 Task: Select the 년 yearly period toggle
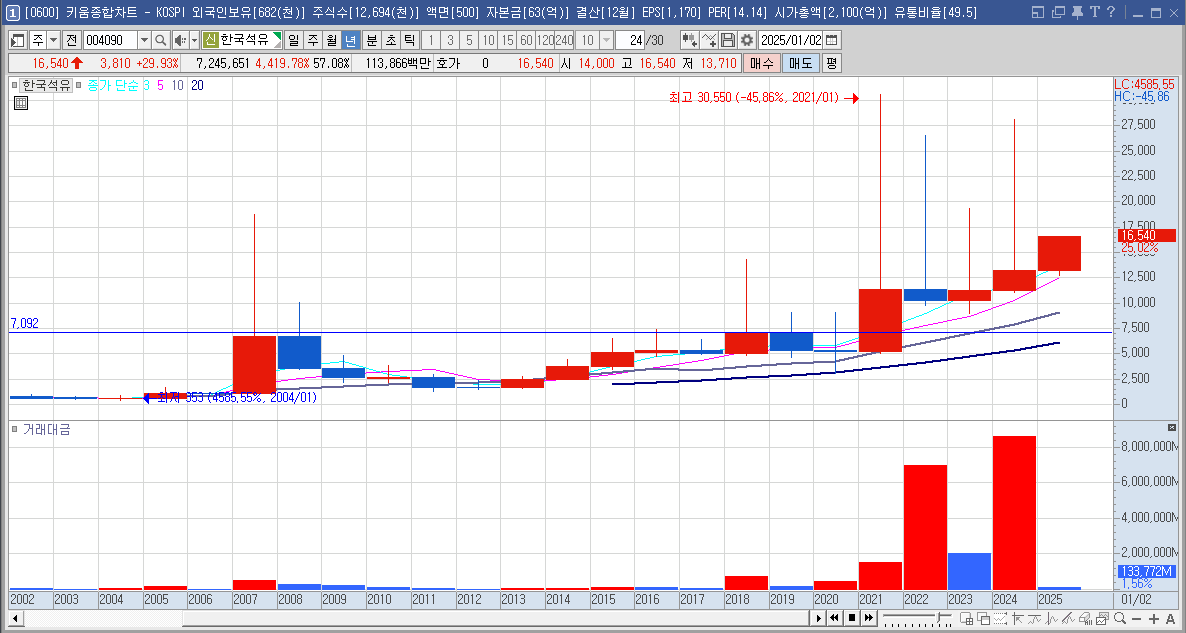351,40
